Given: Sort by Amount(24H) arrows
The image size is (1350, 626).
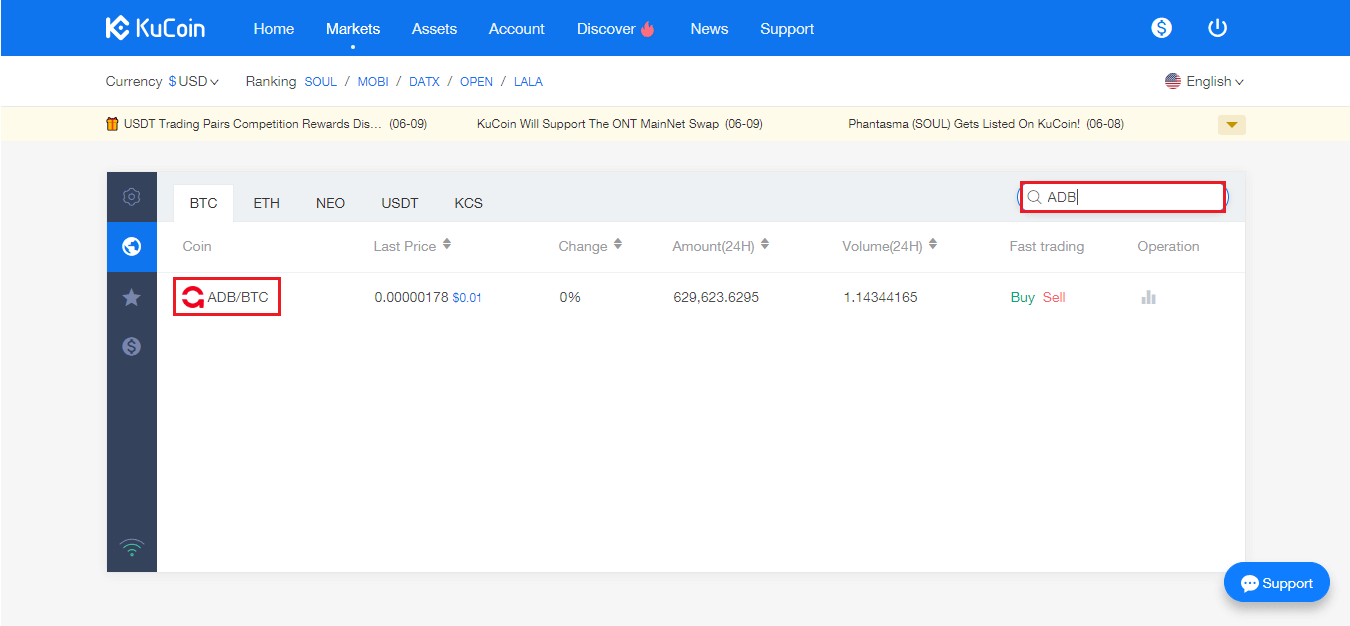Looking at the screenshot, I should tap(765, 245).
